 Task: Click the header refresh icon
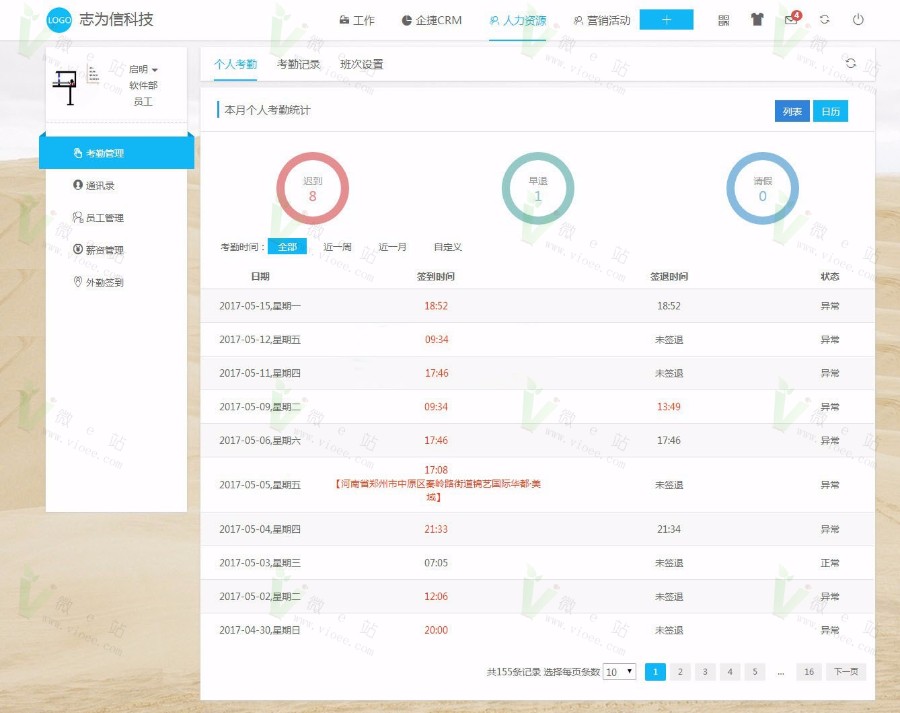point(825,20)
